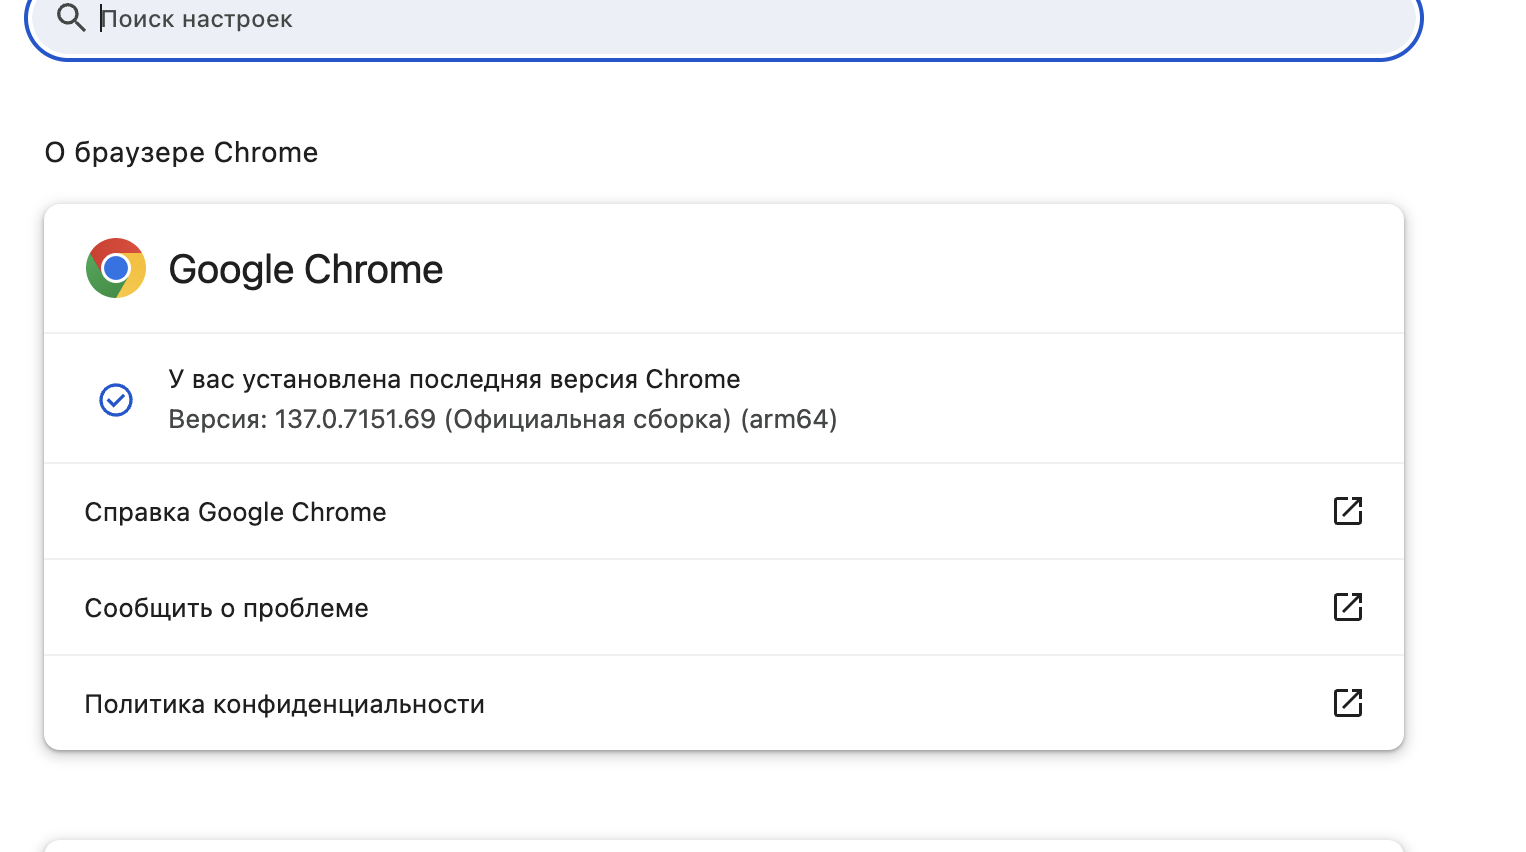Open "Справка Google Chrome" help link
Image resolution: width=1526 pixels, height=852 pixels.
[x=724, y=511]
